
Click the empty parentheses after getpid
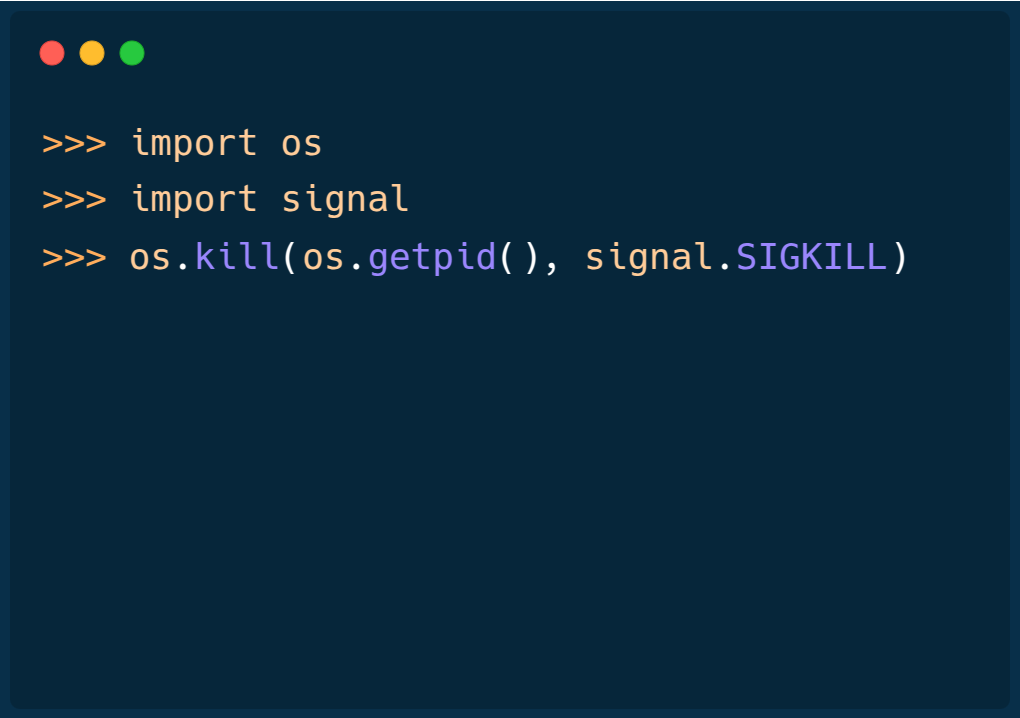(x=519, y=258)
